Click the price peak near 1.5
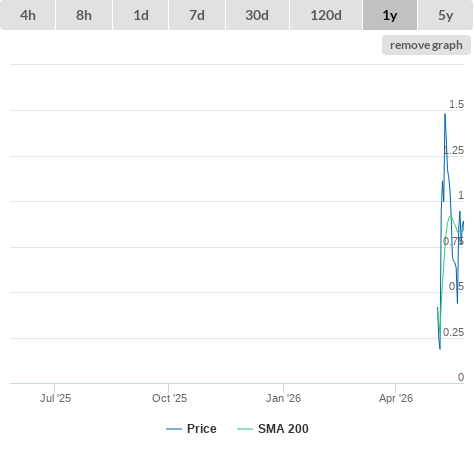 [x=445, y=114]
